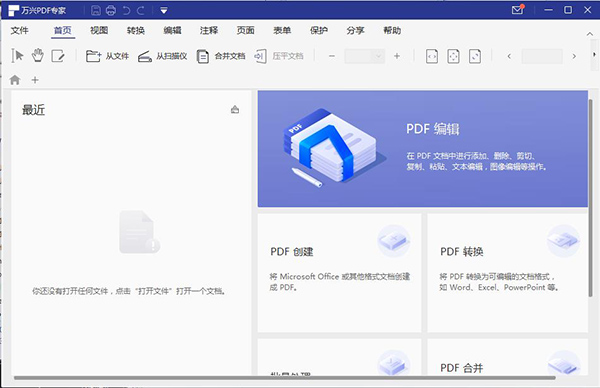Viewport: 600px width, 388px height.
Task: Activate the Hand pan tool
Action: coord(38,56)
